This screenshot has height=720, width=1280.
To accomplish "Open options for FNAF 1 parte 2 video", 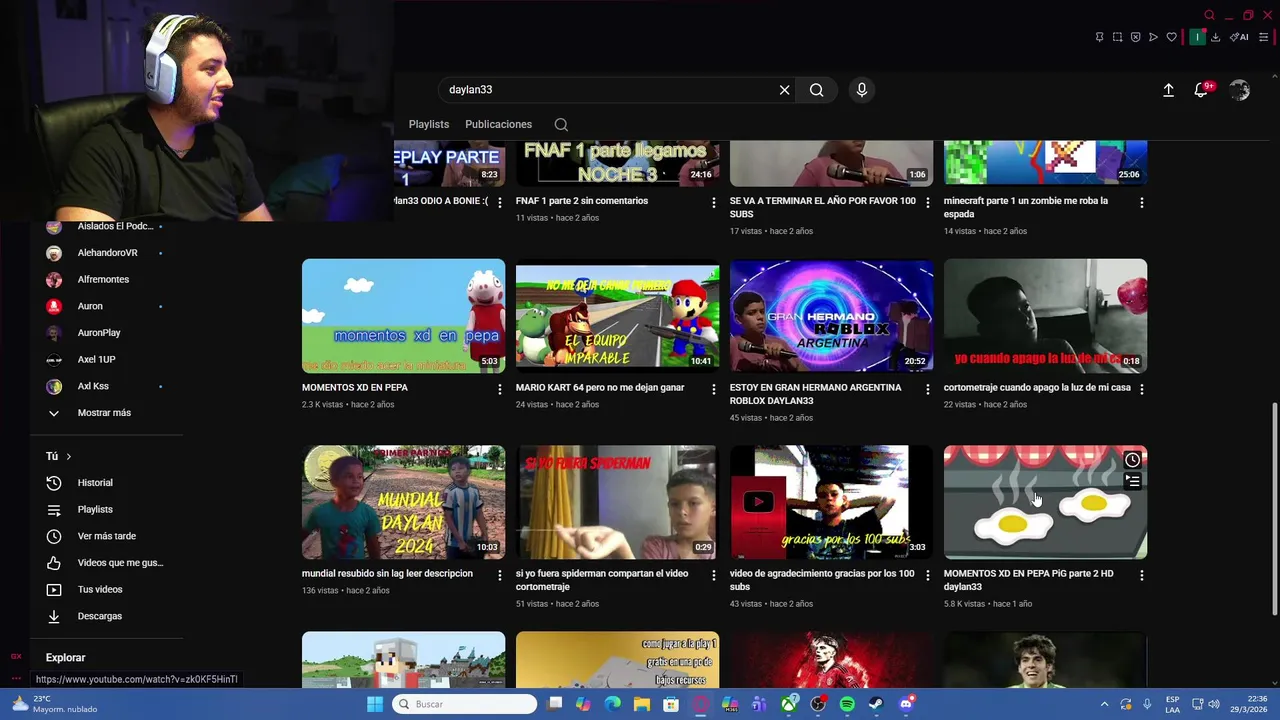I will (x=713, y=202).
